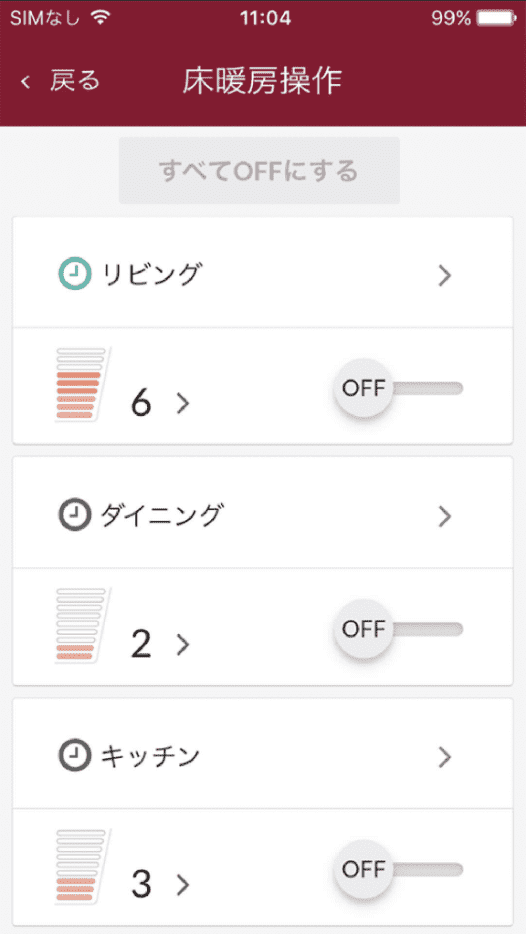Open the キッチン row right chevron
The width and height of the screenshot is (526, 934).
point(444,756)
